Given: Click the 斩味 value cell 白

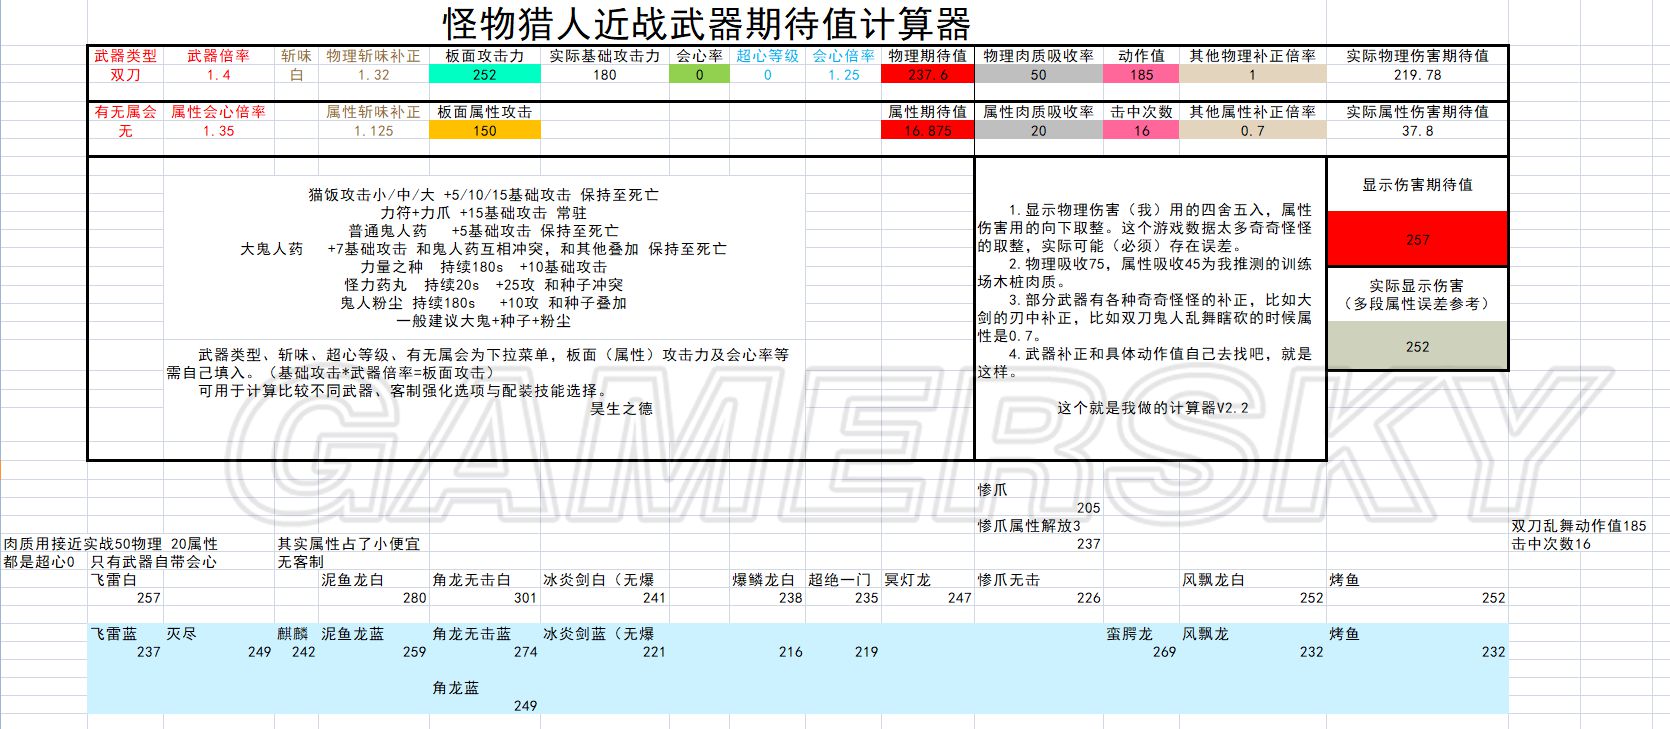Looking at the screenshot, I should (296, 75).
